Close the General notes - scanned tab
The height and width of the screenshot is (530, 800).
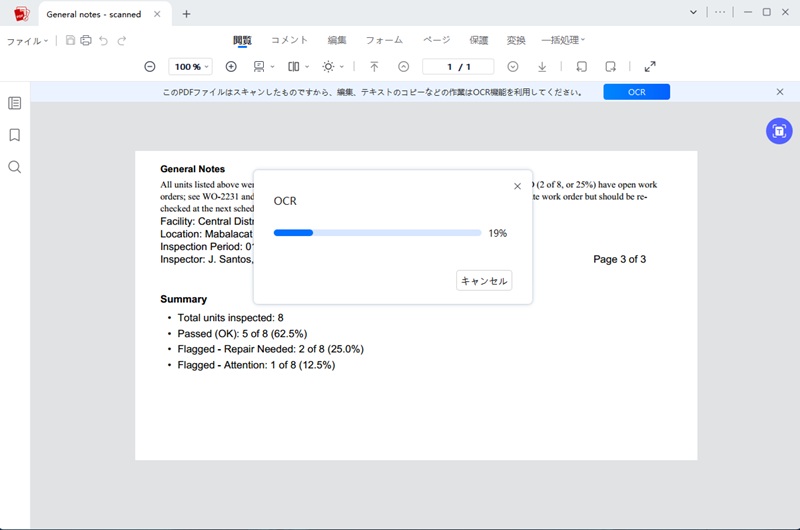157,14
